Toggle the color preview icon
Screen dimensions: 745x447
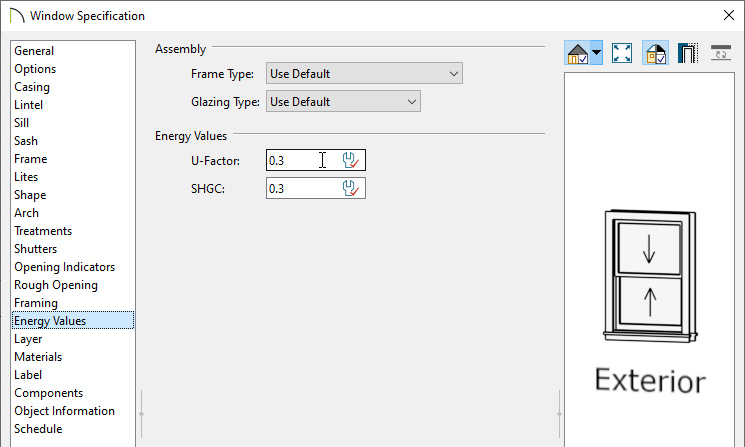coord(655,53)
